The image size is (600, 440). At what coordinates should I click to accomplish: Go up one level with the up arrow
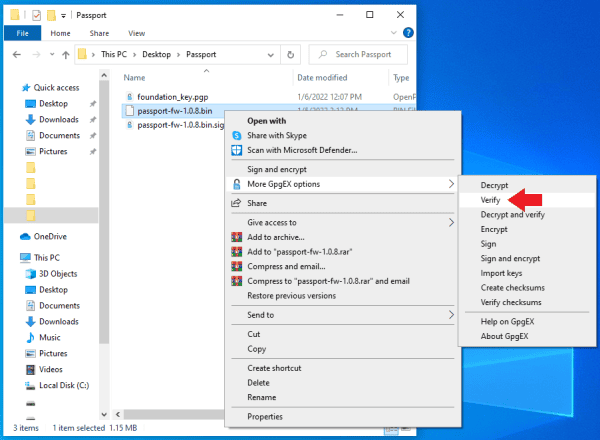pos(66,55)
